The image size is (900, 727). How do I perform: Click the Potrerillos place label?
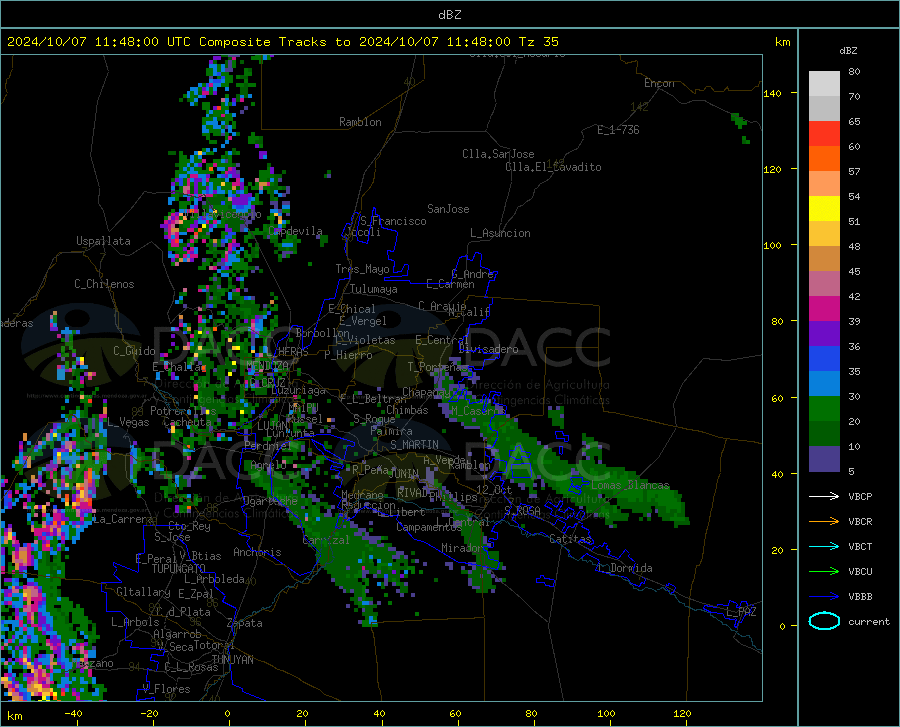click(183, 411)
